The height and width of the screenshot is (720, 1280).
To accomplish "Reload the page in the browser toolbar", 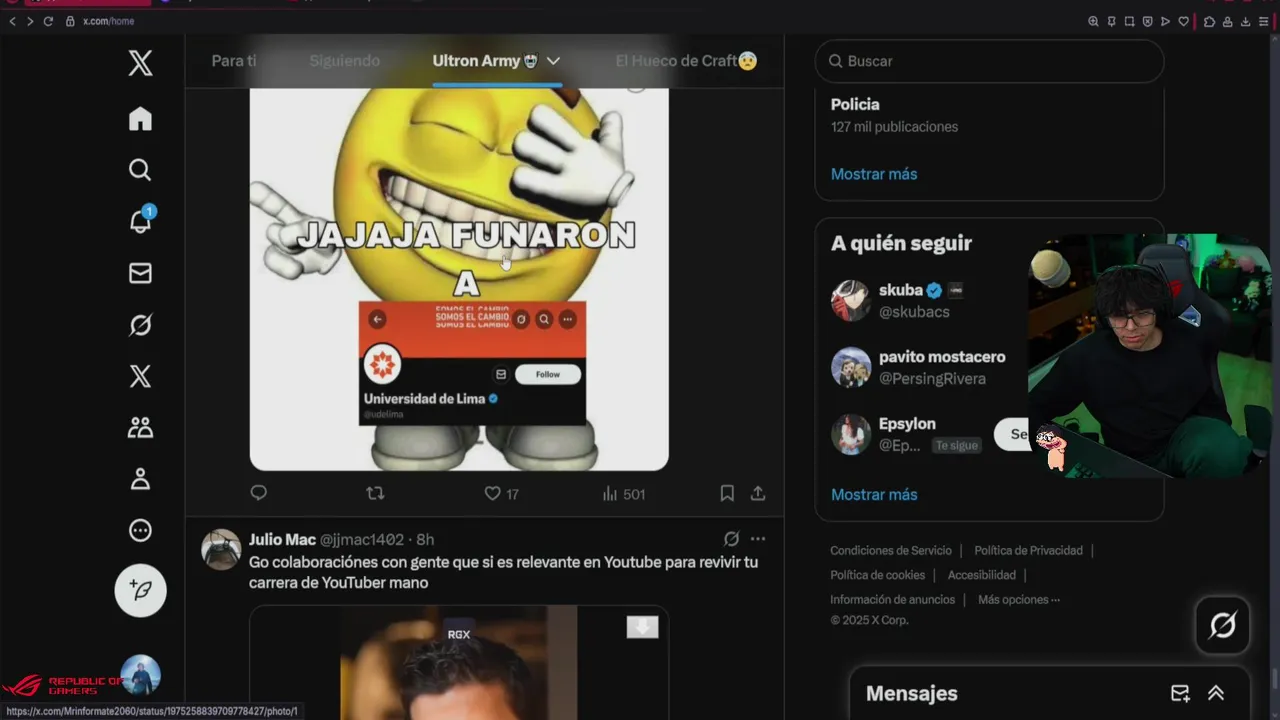I will pyautogui.click(x=48, y=21).
